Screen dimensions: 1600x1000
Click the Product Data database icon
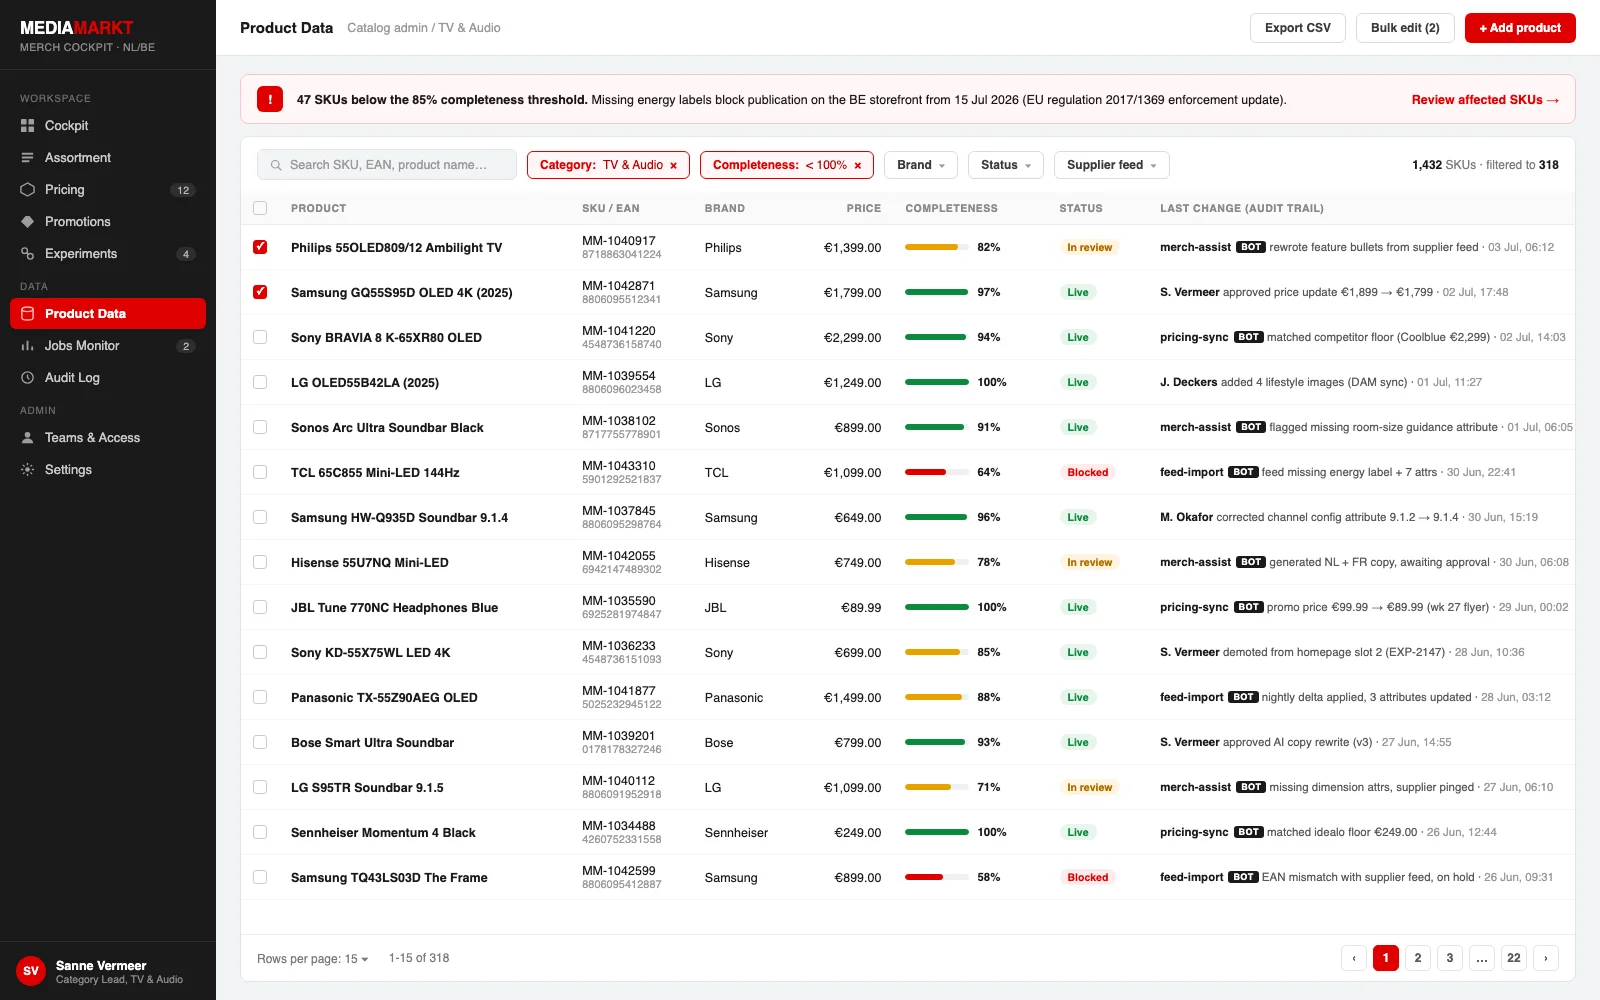pos(28,314)
